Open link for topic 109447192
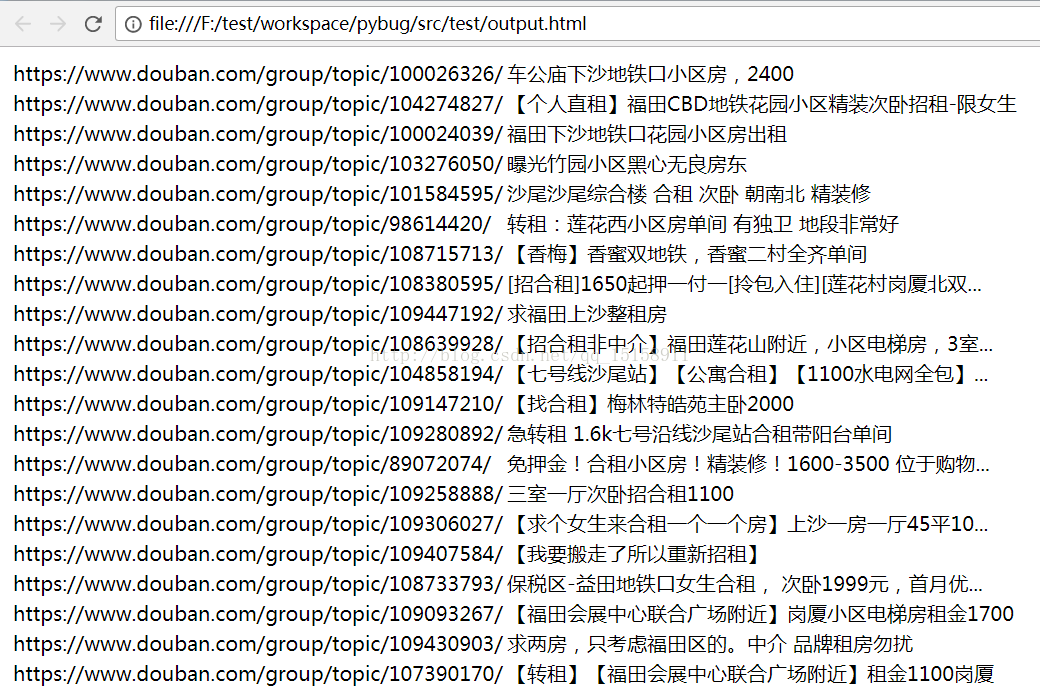Viewport: 1040px width, 688px height. click(x=258, y=314)
